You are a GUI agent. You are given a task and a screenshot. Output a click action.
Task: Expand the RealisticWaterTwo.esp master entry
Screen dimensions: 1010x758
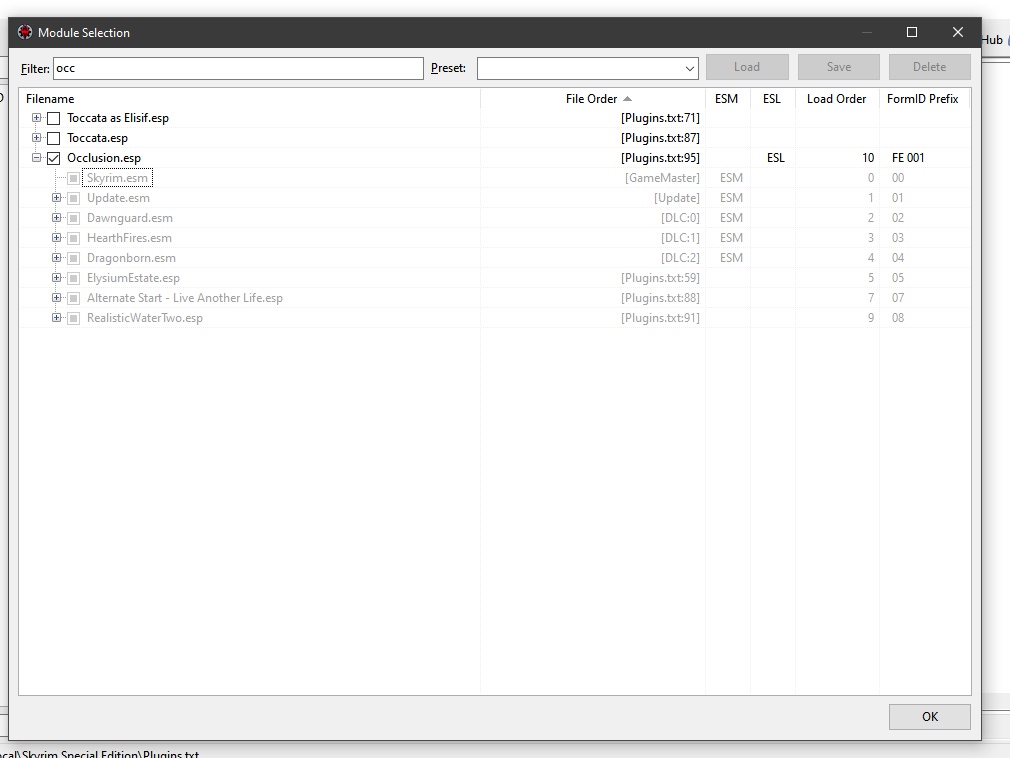click(x=57, y=318)
